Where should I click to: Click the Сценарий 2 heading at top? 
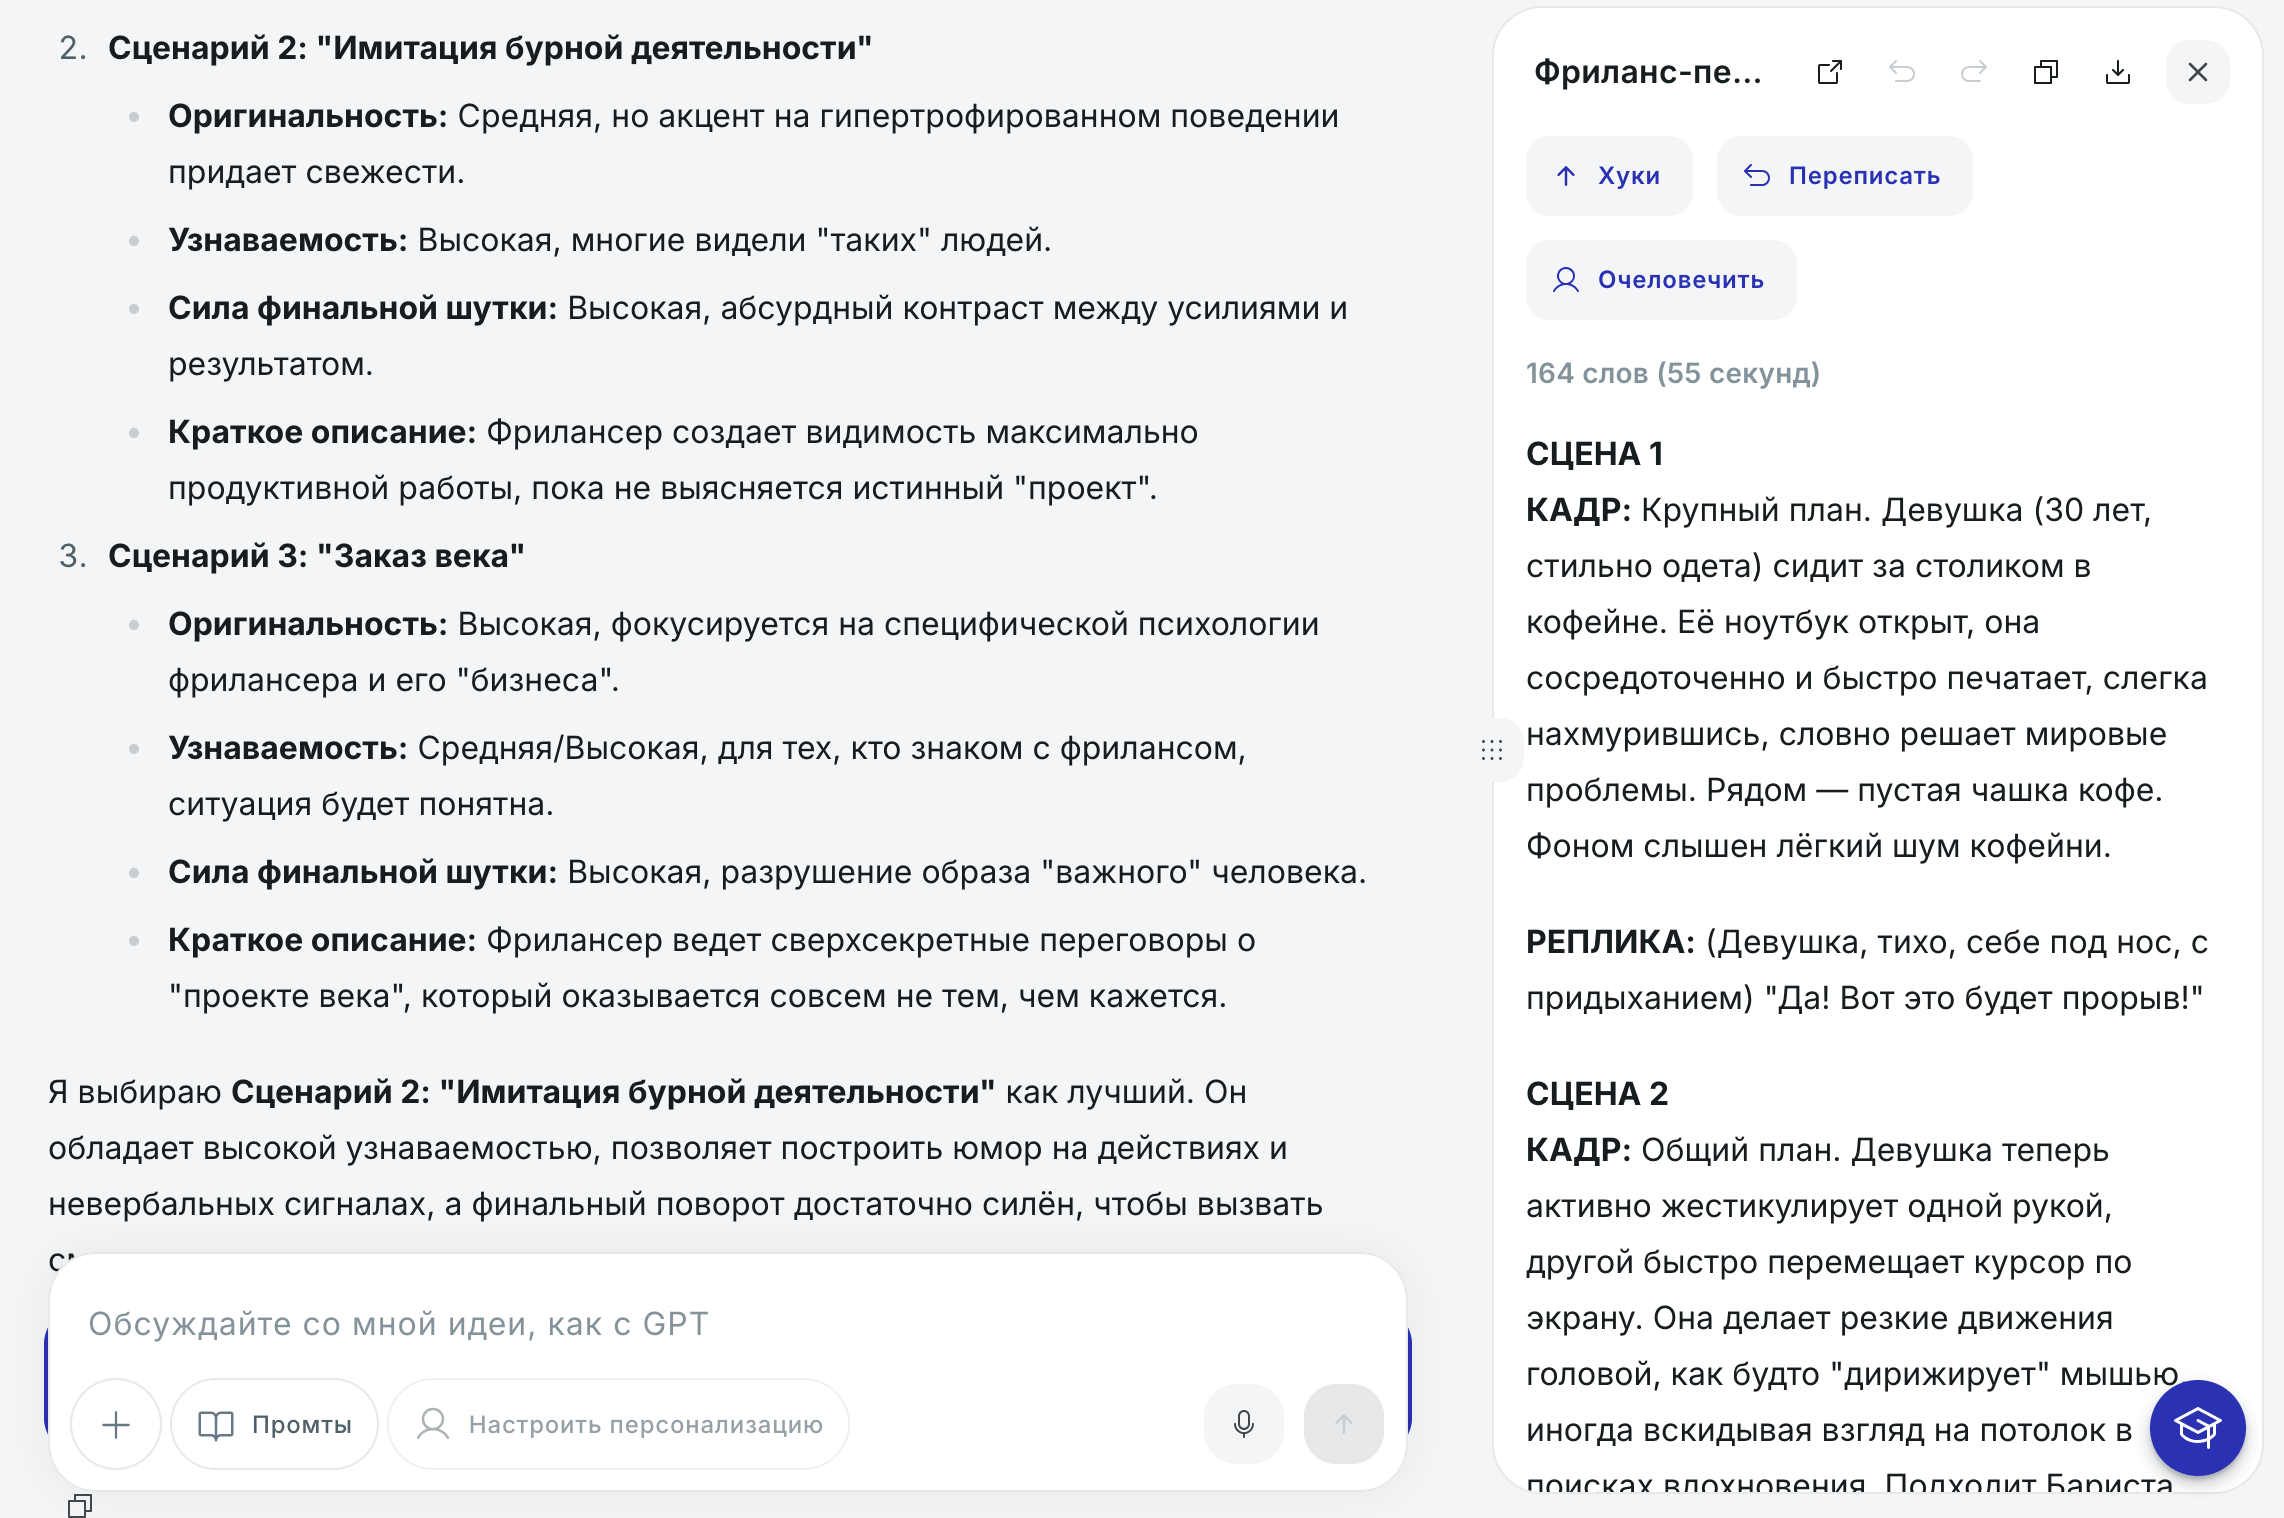[490, 48]
